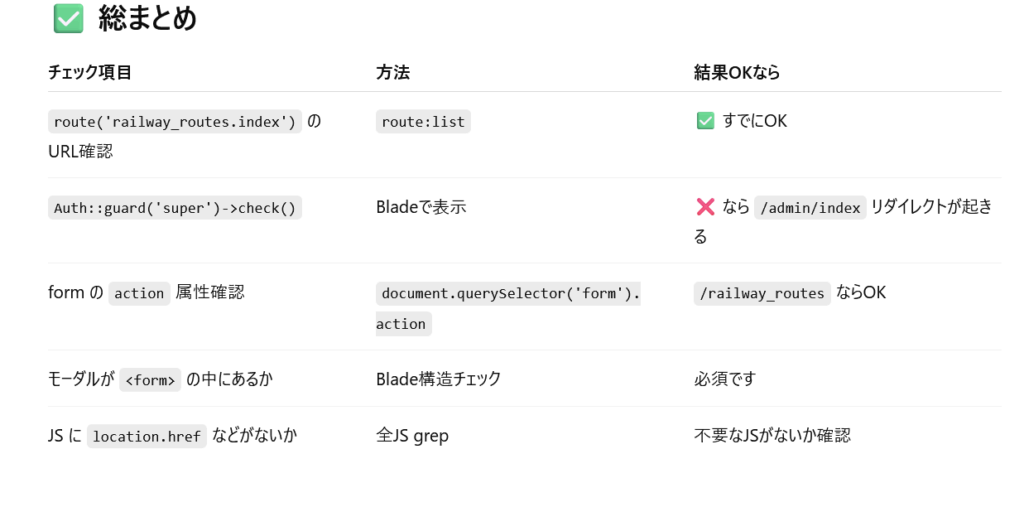Select the route('railway_routes.index') code snippet
Screen dimensions: 1024x507
[x=175, y=122]
